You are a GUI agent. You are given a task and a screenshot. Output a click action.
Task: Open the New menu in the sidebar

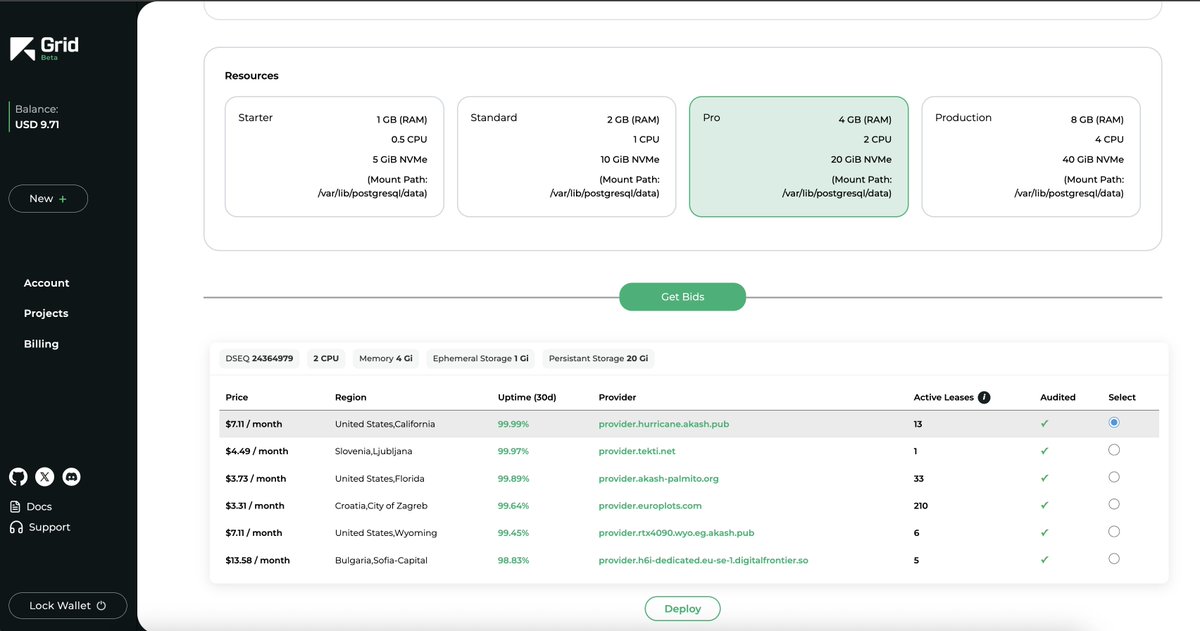(x=48, y=198)
